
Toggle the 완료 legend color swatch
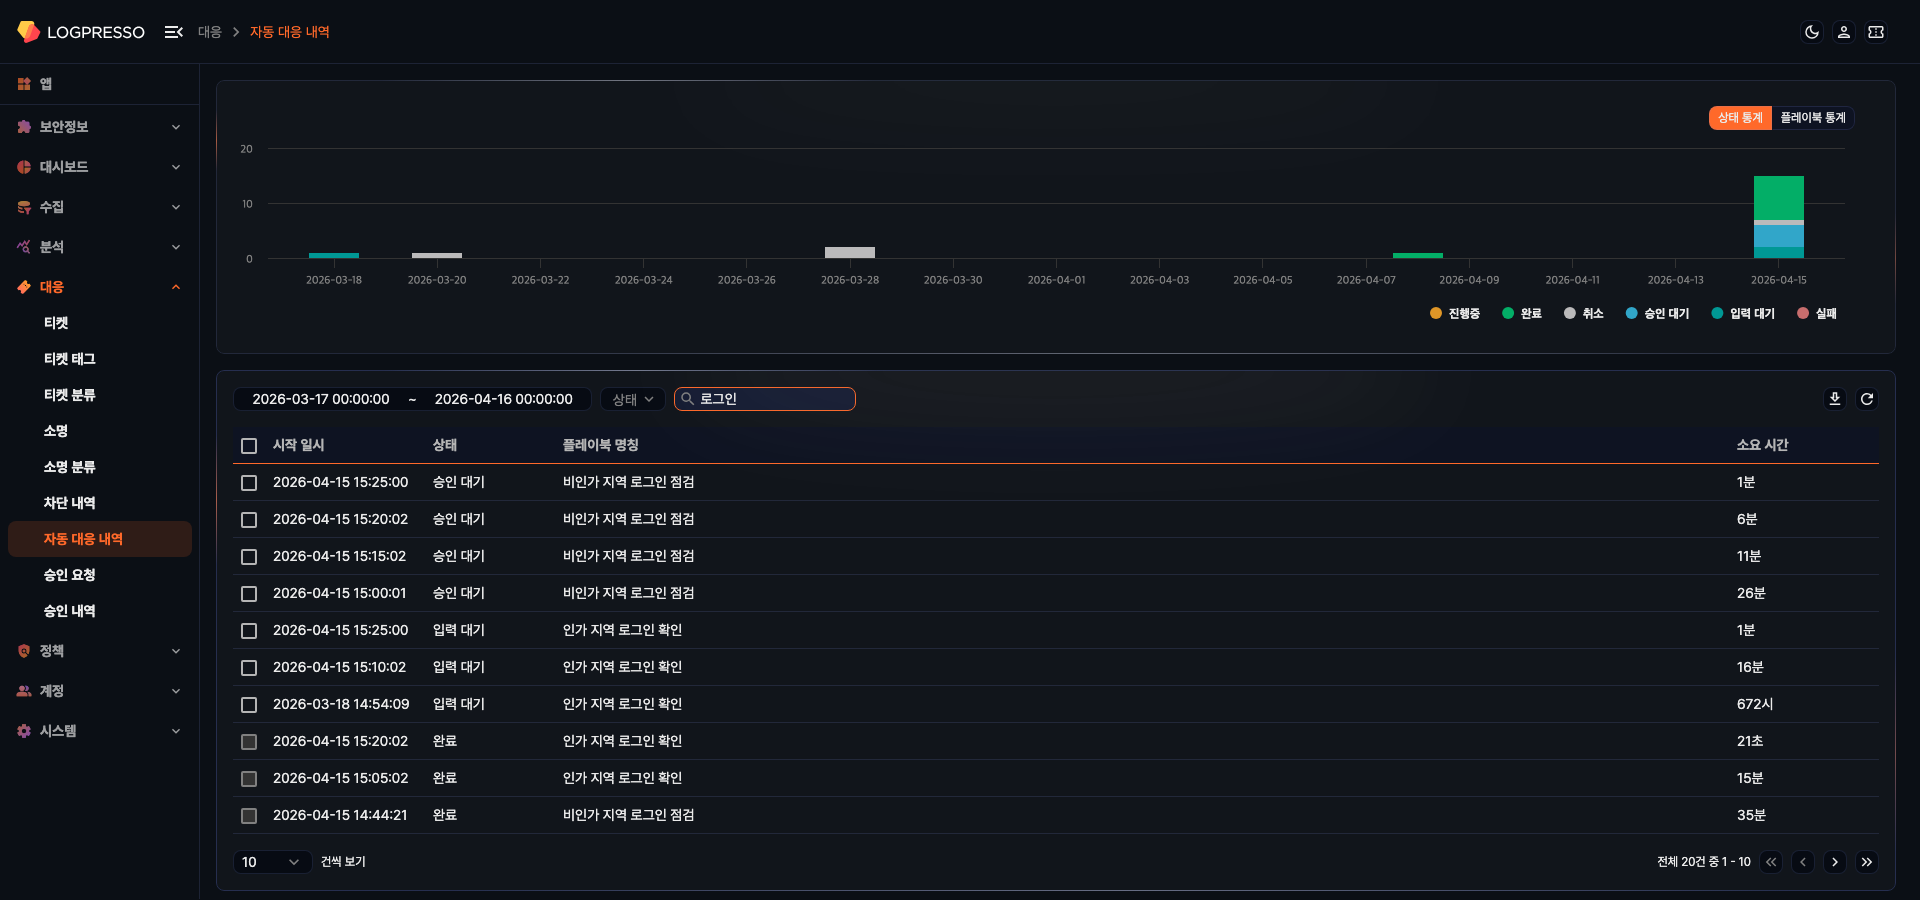(1508, 314)
